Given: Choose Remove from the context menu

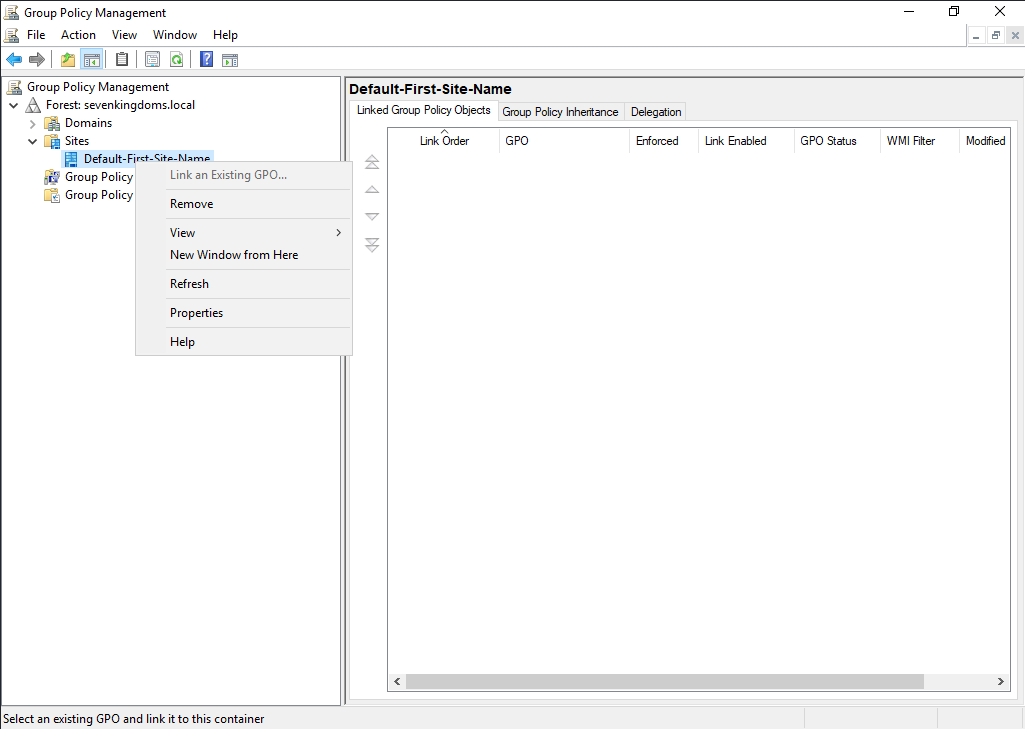Looking at the screenshot, I should pyautogui.click(x=192, y=204).
